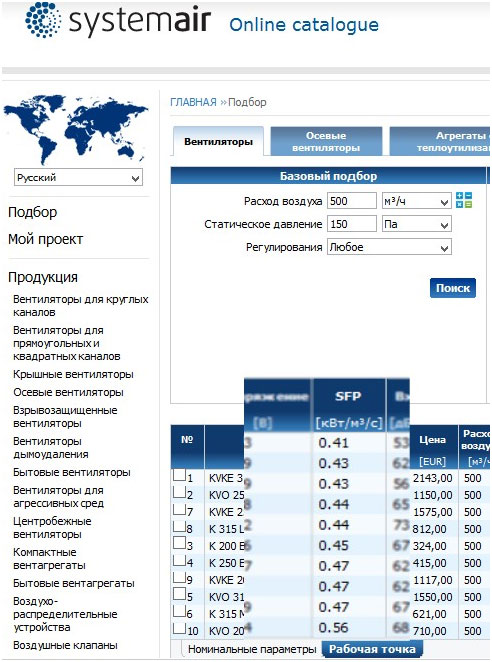Click the world map image
Screen dimensions: 492x662
point(76,129)
